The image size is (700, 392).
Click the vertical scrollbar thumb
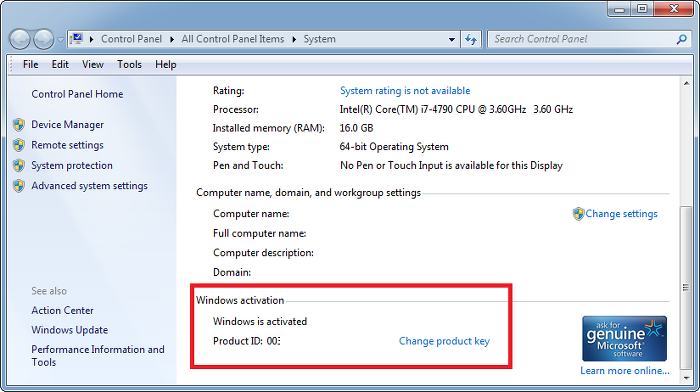[x=686, y=288]
